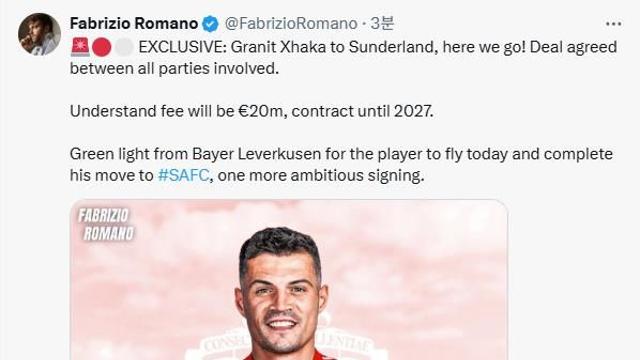The height and width of the screenshot is (360, 640).
Task: Click the blue verified badge
Action: [211, 24]
